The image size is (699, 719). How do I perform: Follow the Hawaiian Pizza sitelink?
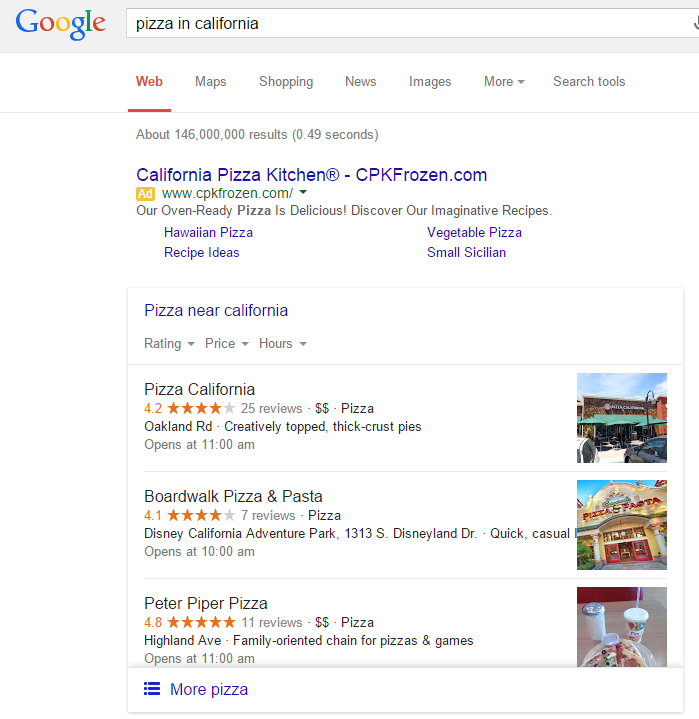(x=208, y=232)
